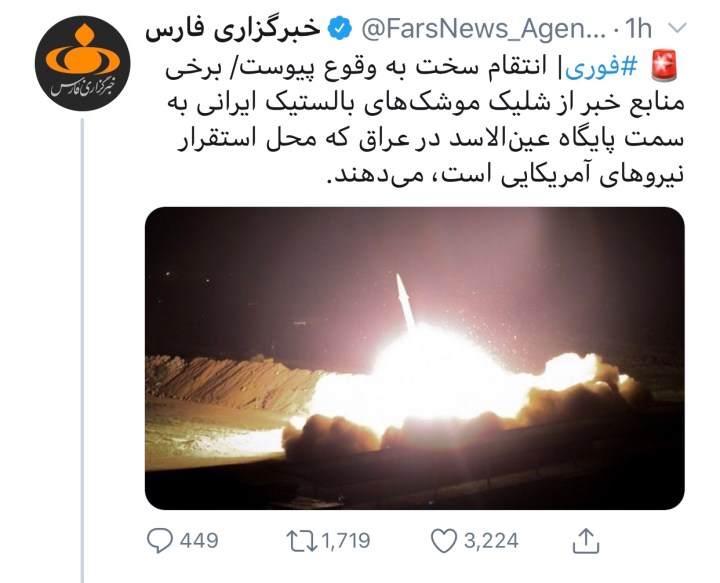
Task: Open the share tweet icon
Action: pos(586,540)
